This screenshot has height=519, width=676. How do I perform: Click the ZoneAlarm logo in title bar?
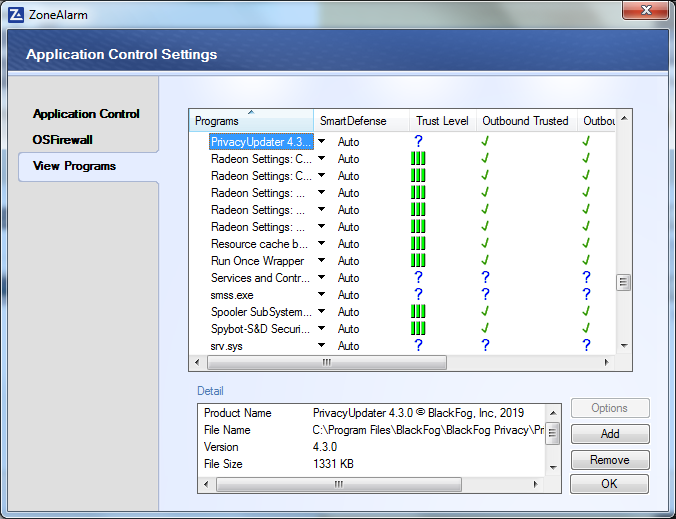[15, 10]
